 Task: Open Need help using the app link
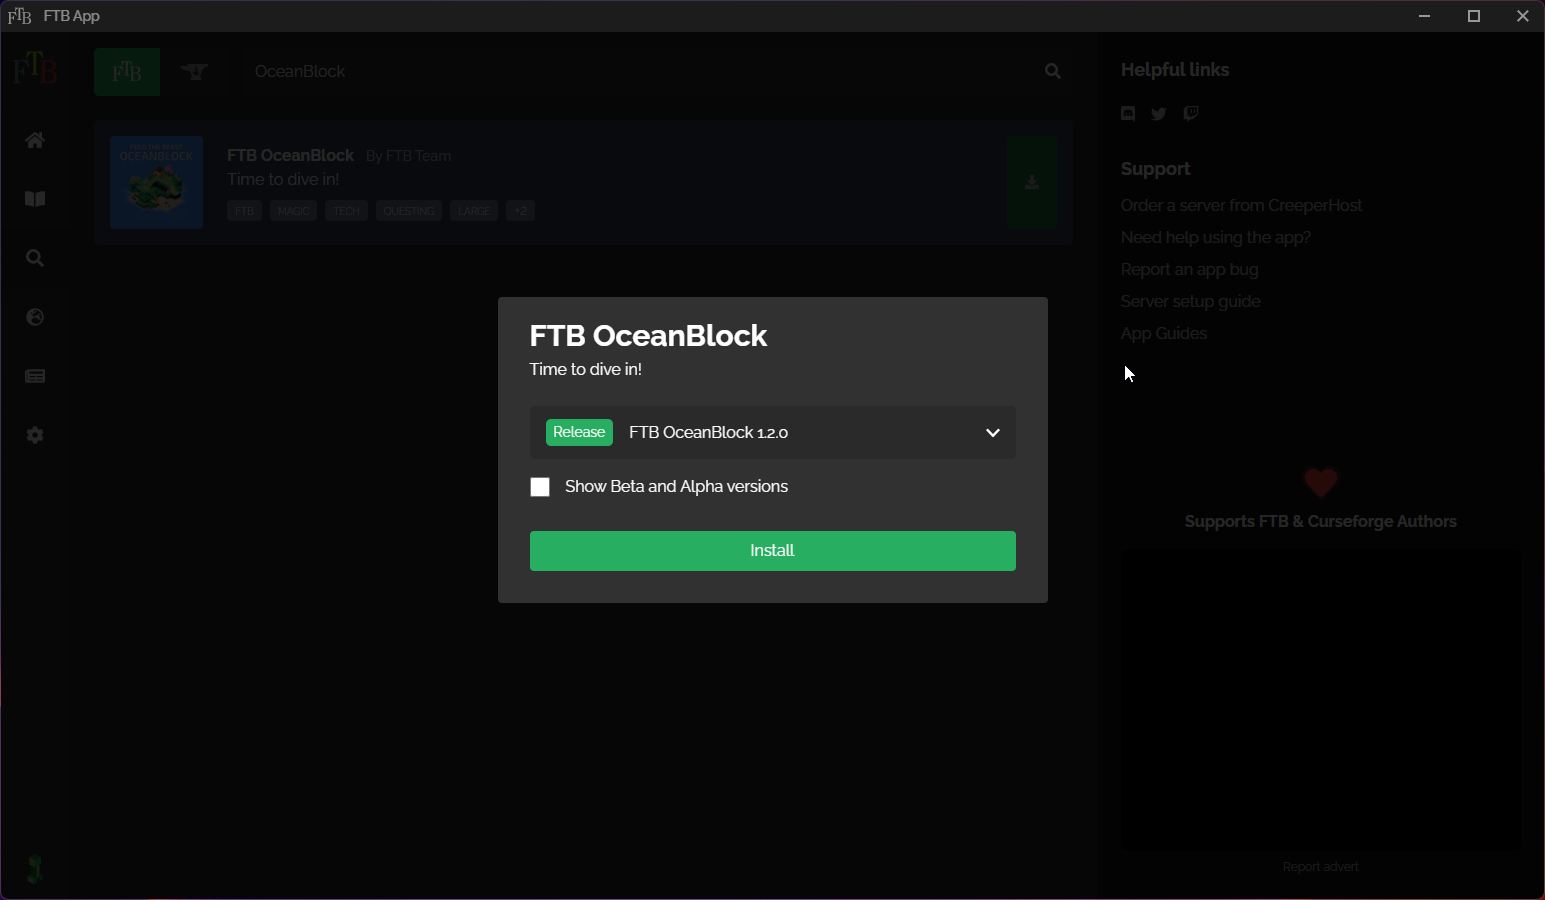(1216, 238)
